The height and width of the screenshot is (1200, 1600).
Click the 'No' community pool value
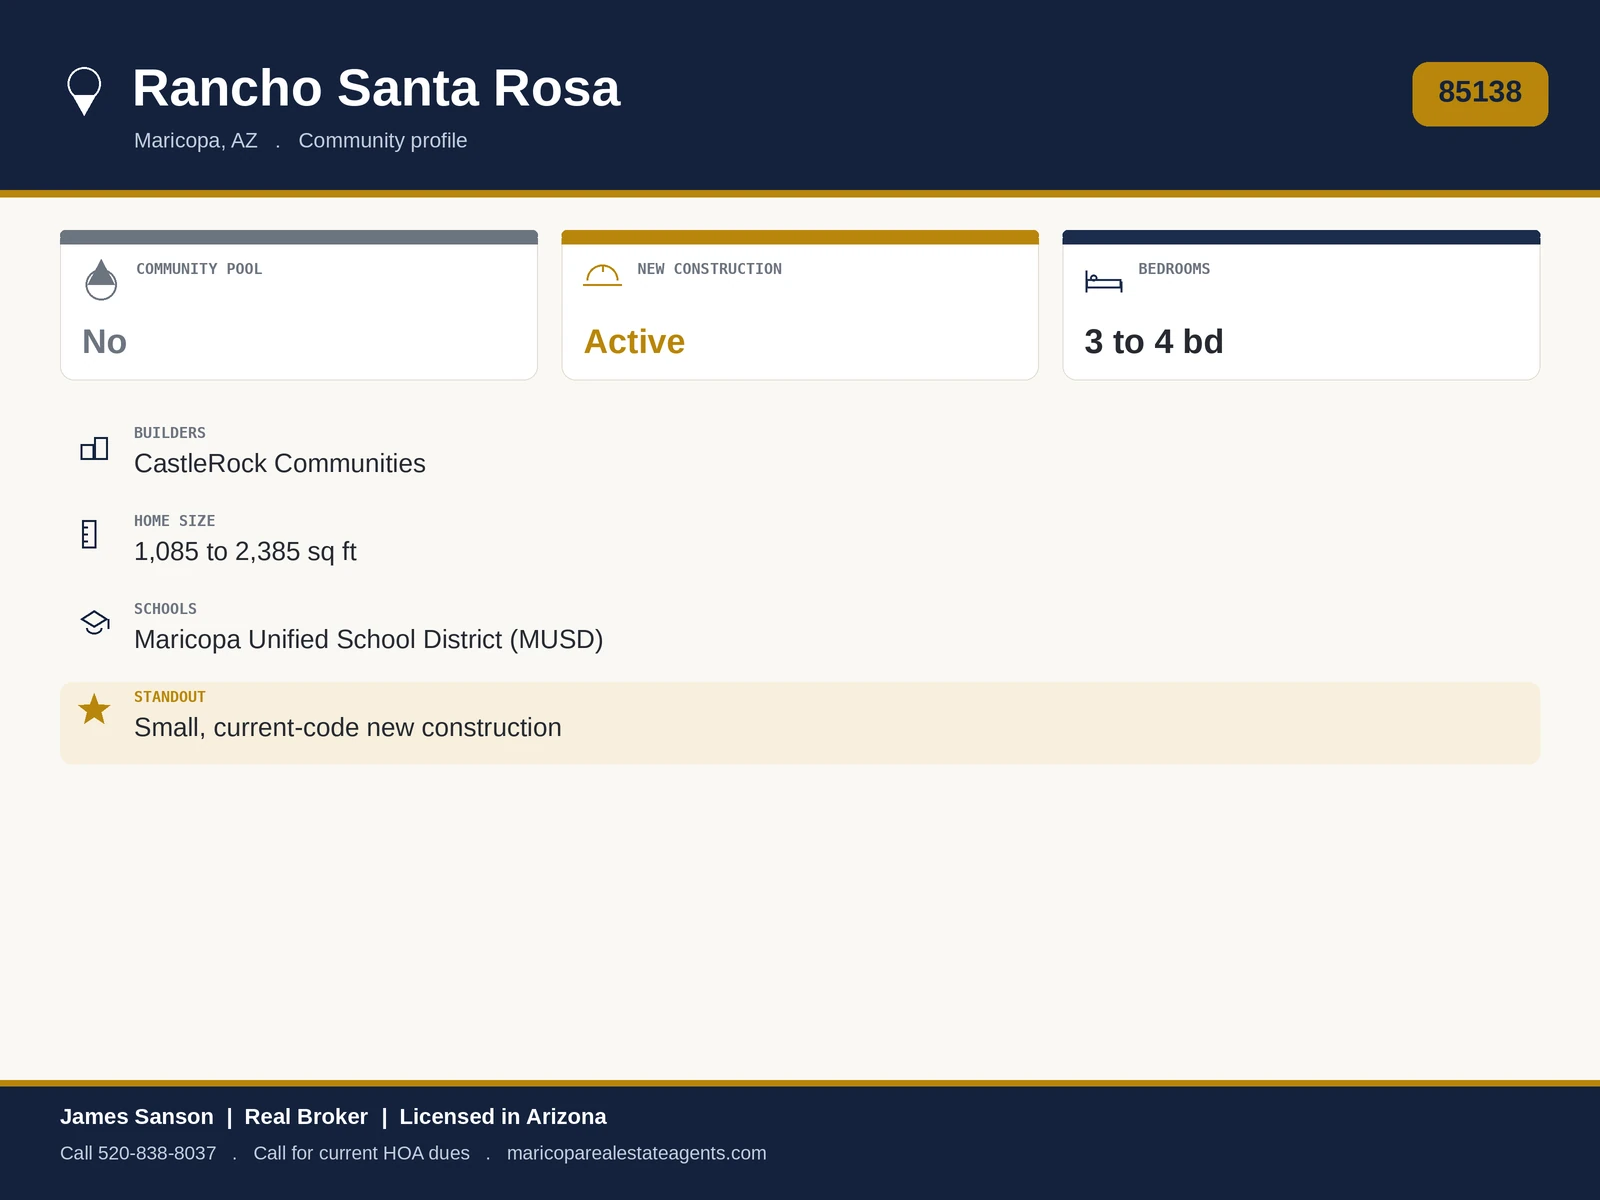pos(104,342)
